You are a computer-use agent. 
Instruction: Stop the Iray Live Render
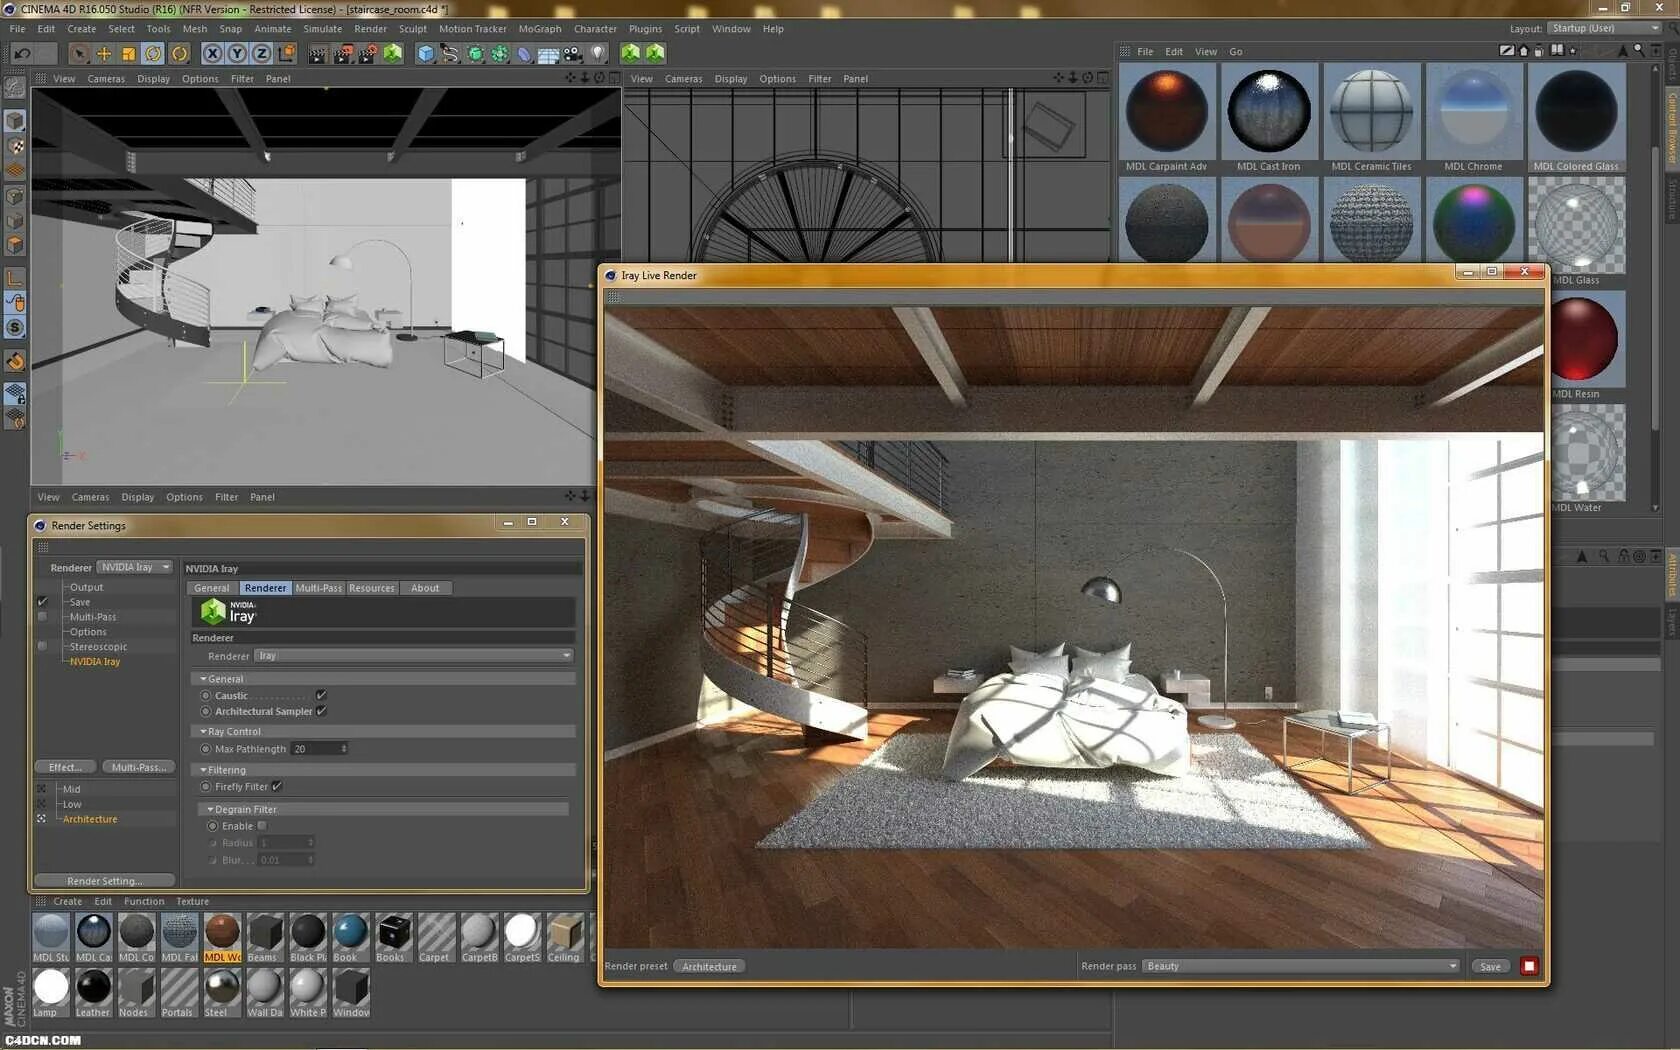1529,966
